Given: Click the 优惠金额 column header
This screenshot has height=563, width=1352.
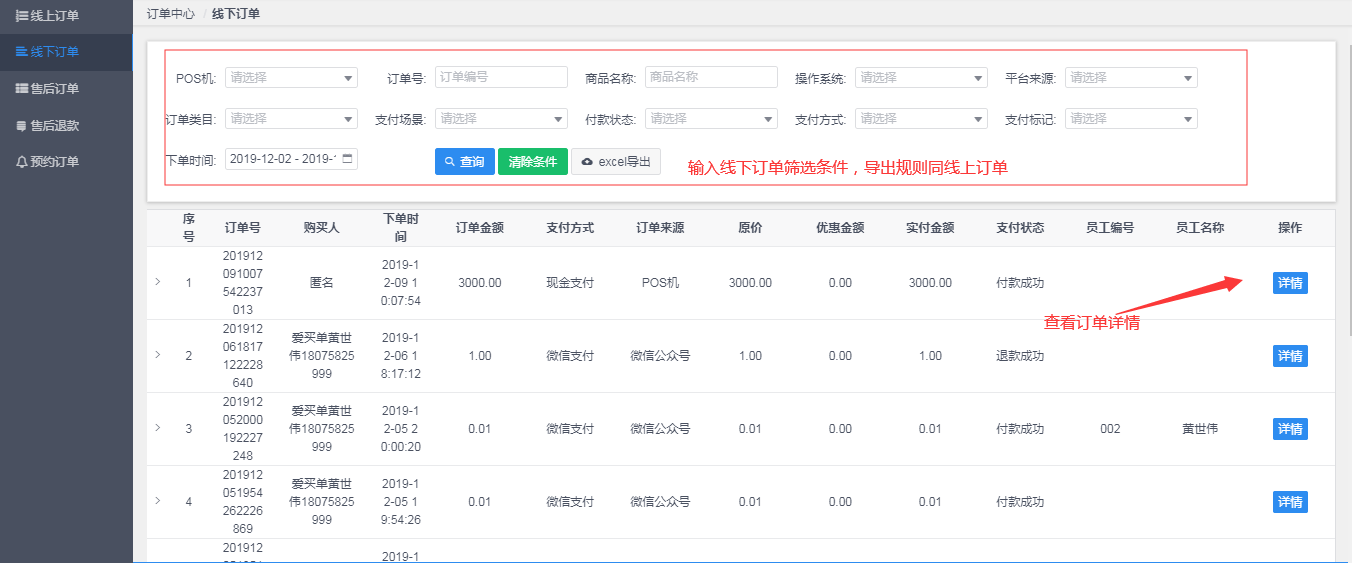Looking at the screenshot, I should pos(840,228).
